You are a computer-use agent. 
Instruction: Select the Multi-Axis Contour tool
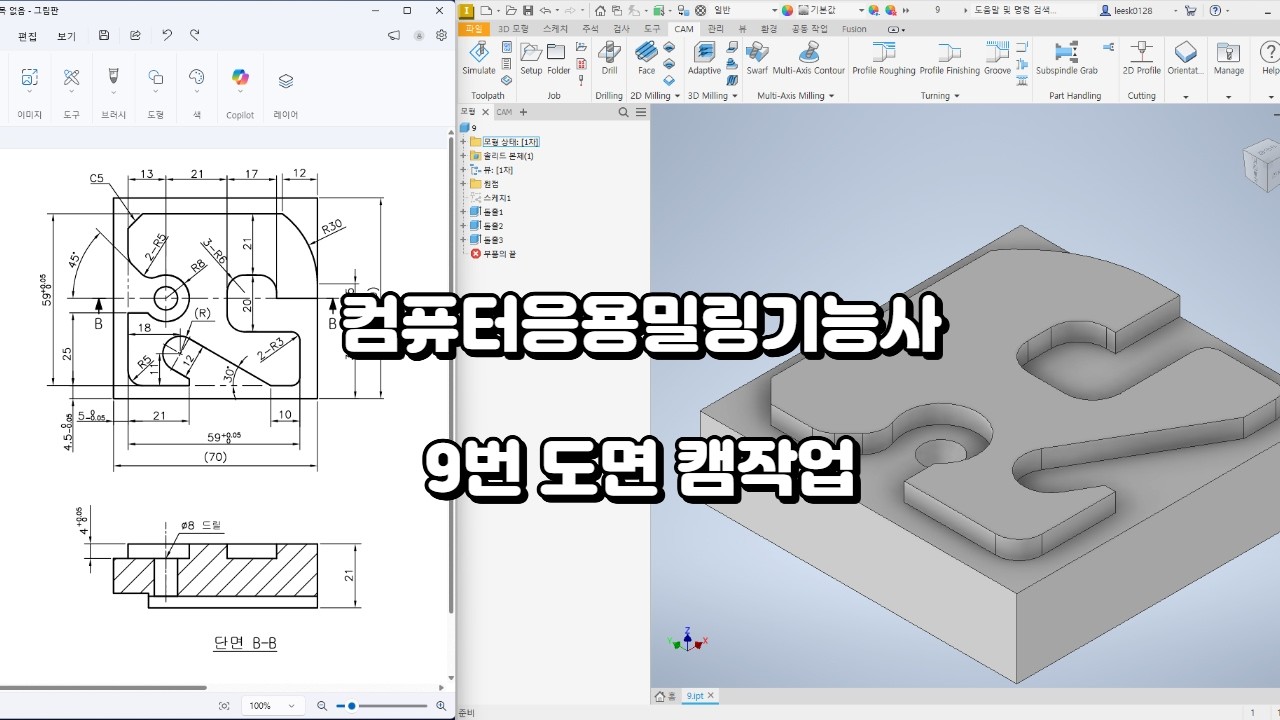(808, 58)
